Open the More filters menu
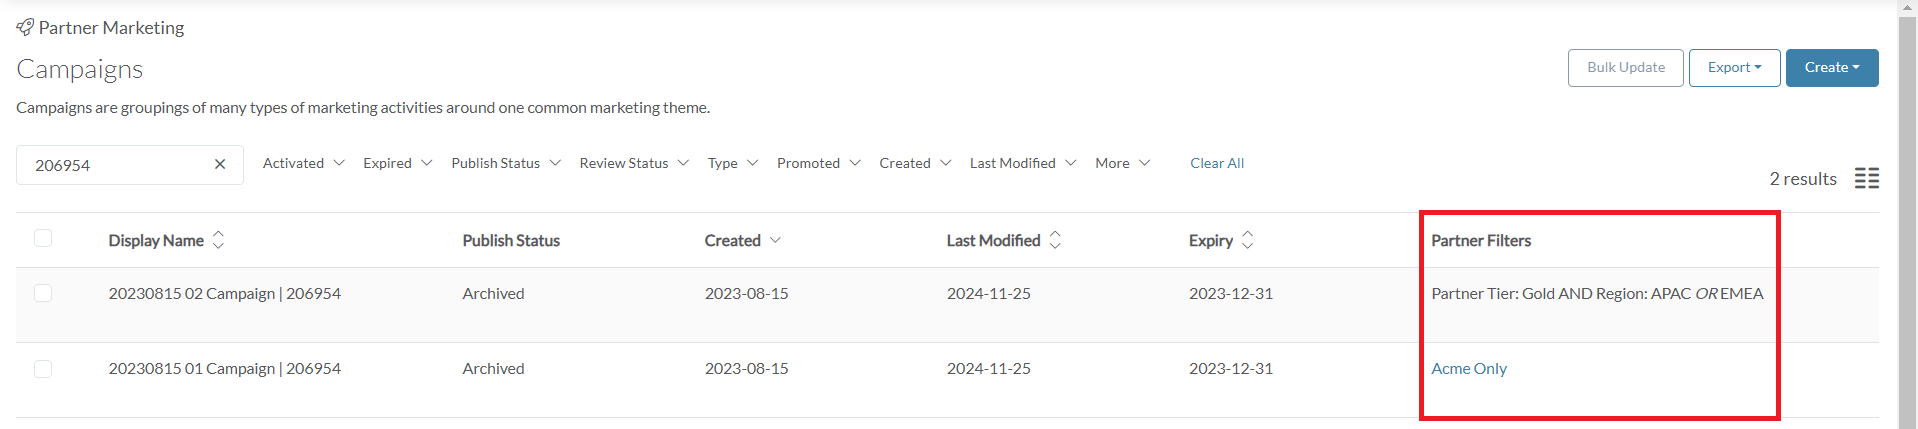The width and height of the screenshot is (1918, 429). 1122,163
